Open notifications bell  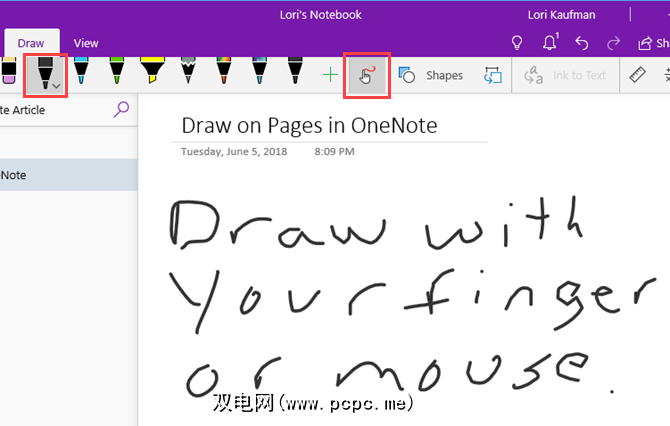pos(551,43)
